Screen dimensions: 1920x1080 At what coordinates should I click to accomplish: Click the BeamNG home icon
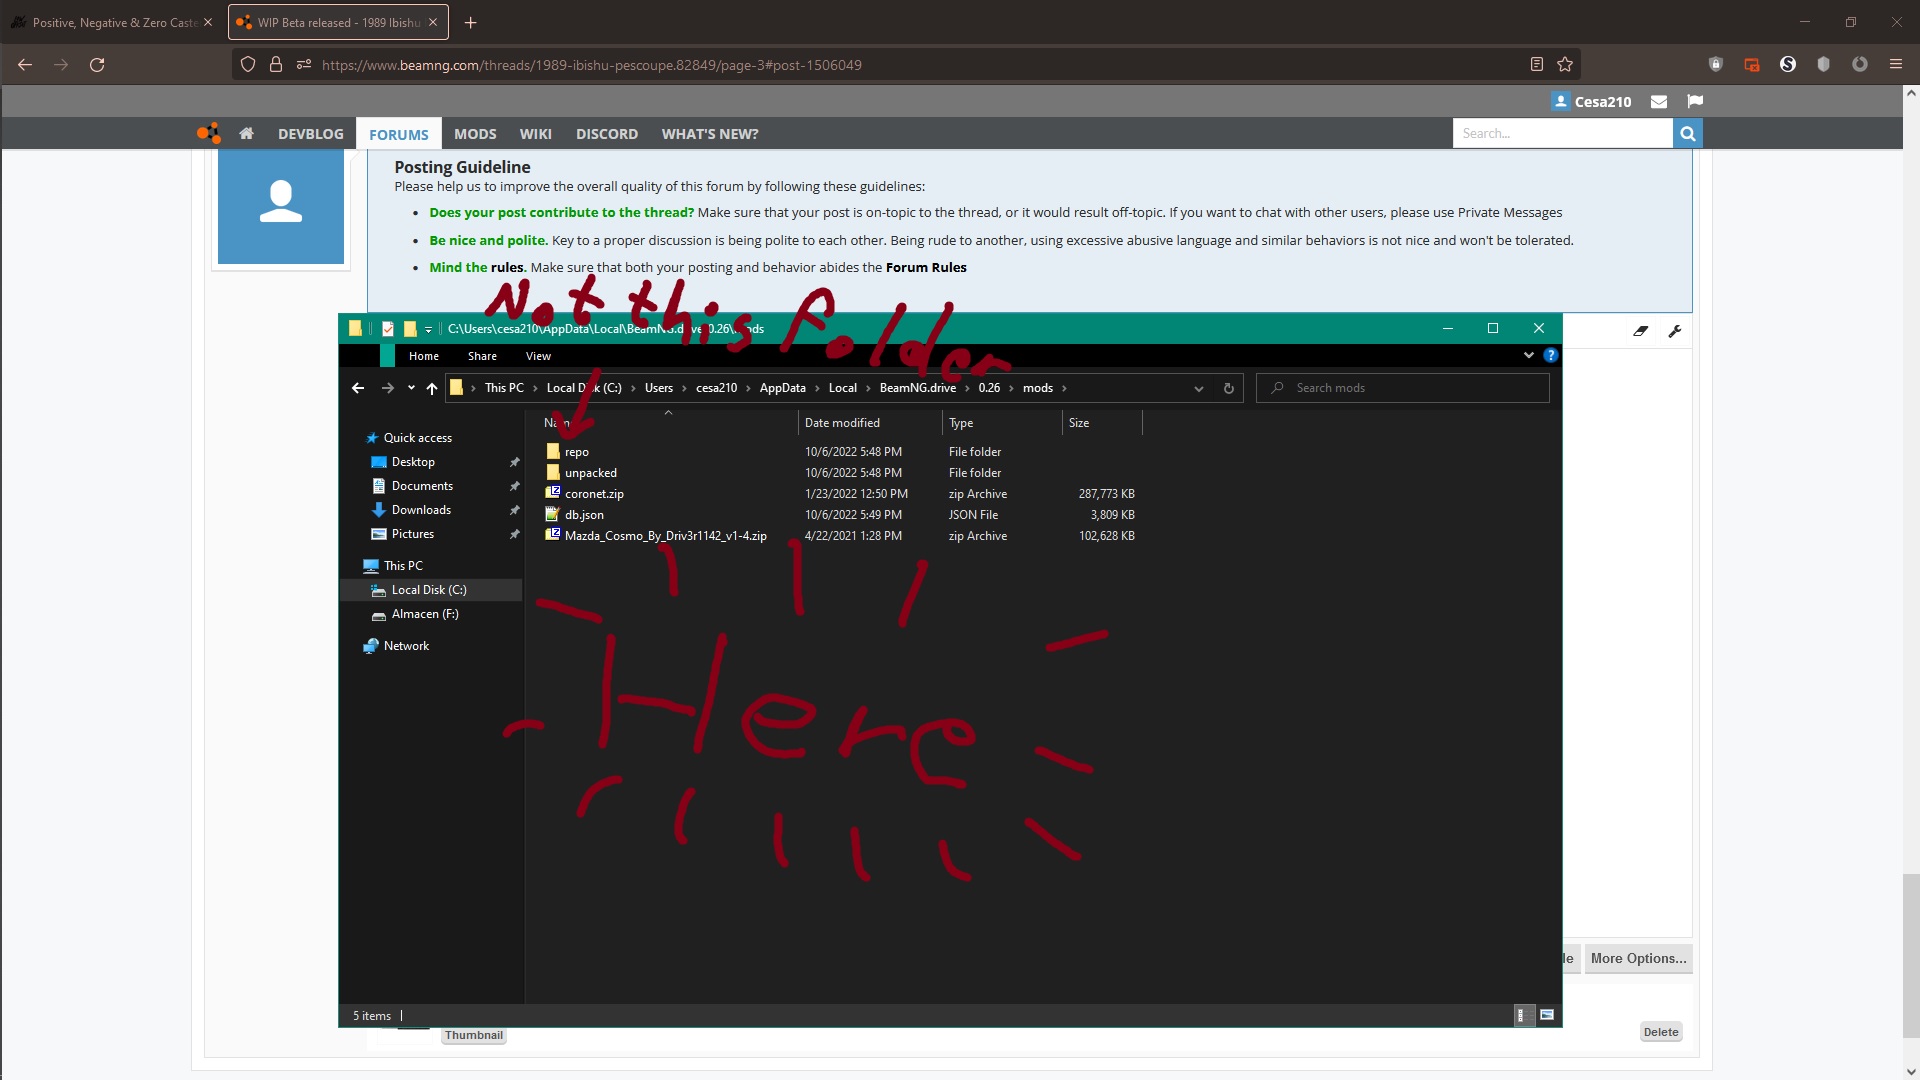click(x=246, y=133)
